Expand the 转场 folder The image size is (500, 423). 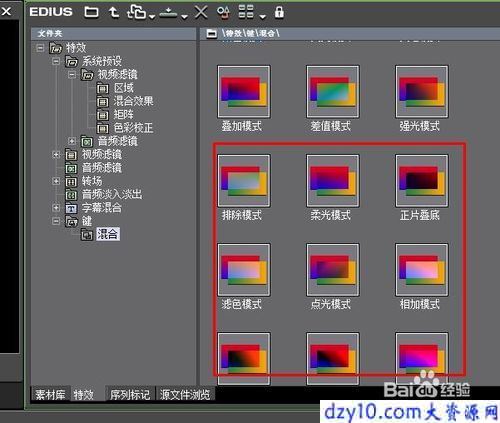point(56,181)
